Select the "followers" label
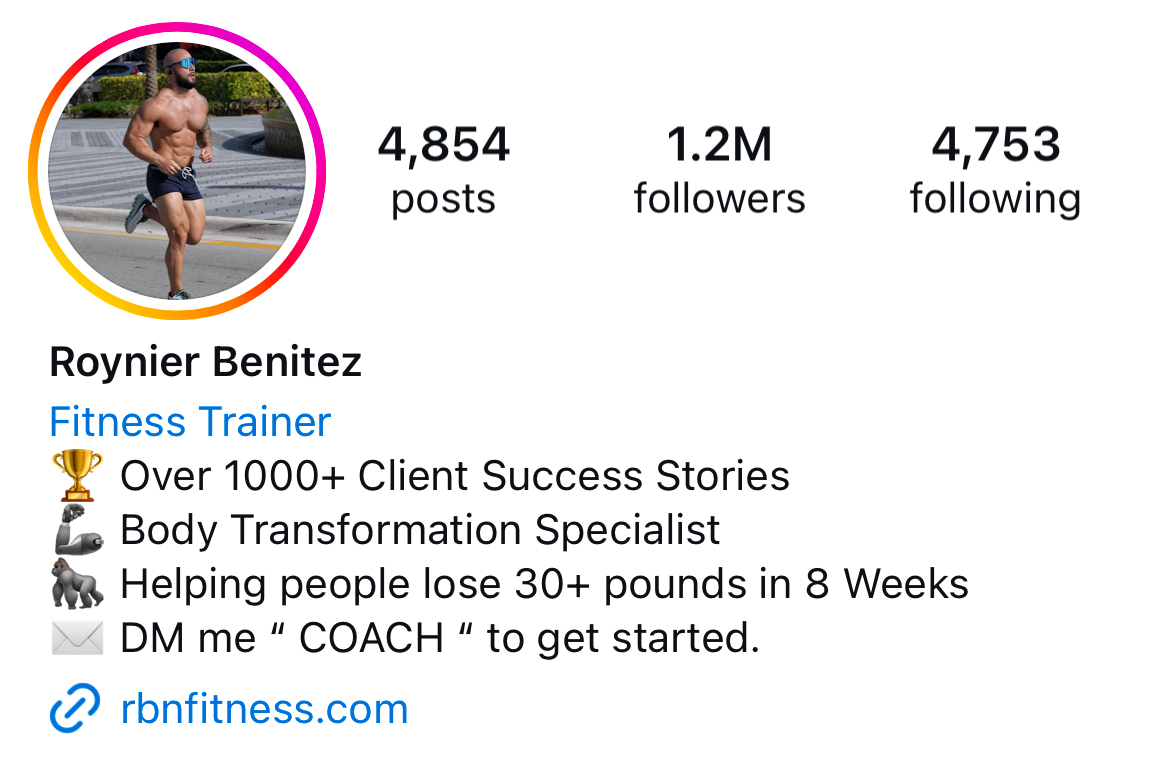The image size is (1170, 760). tap(719, 199)
